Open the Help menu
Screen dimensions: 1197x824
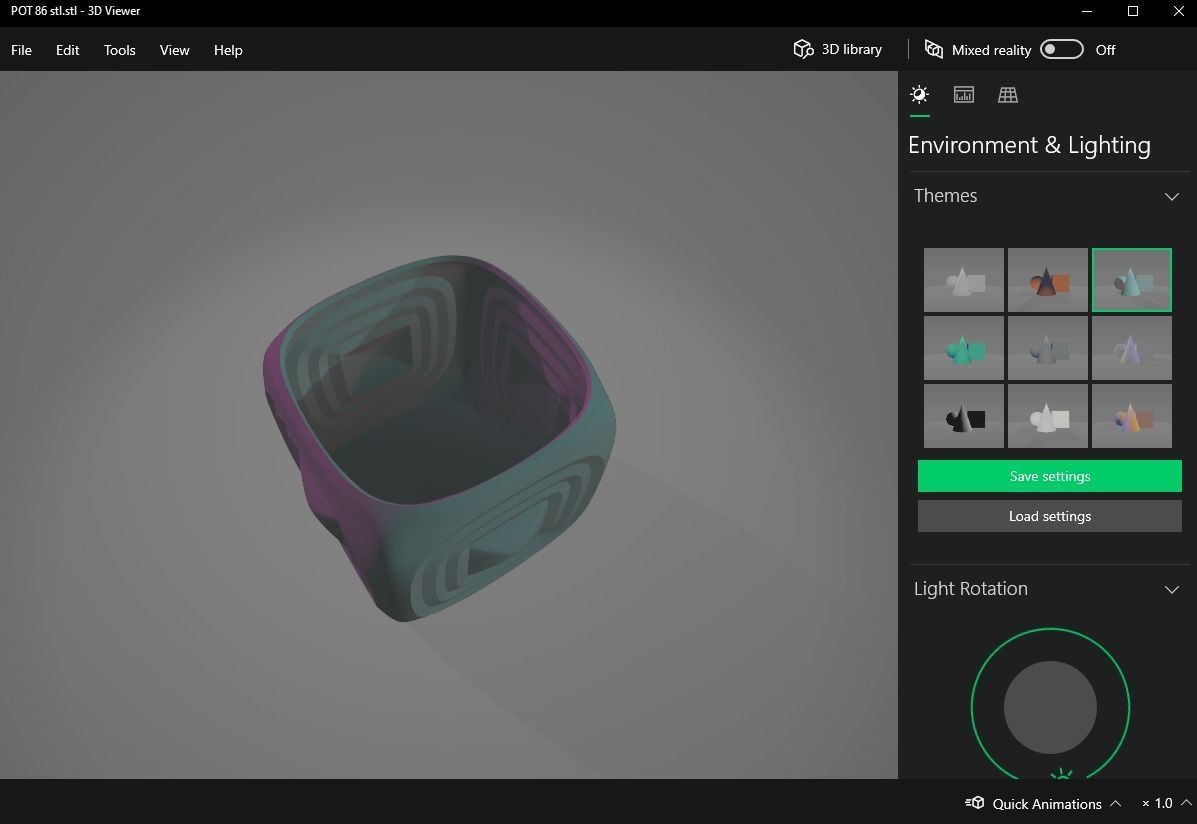coord(228,50)
